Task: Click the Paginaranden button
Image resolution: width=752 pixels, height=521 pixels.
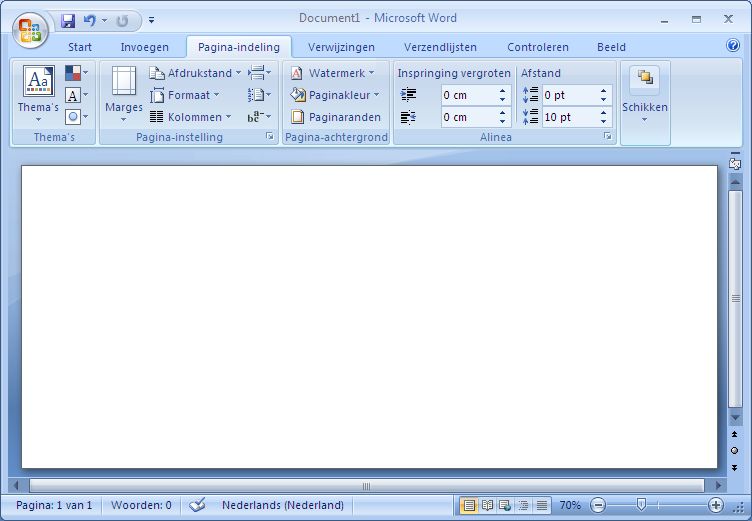Action: 336,117
